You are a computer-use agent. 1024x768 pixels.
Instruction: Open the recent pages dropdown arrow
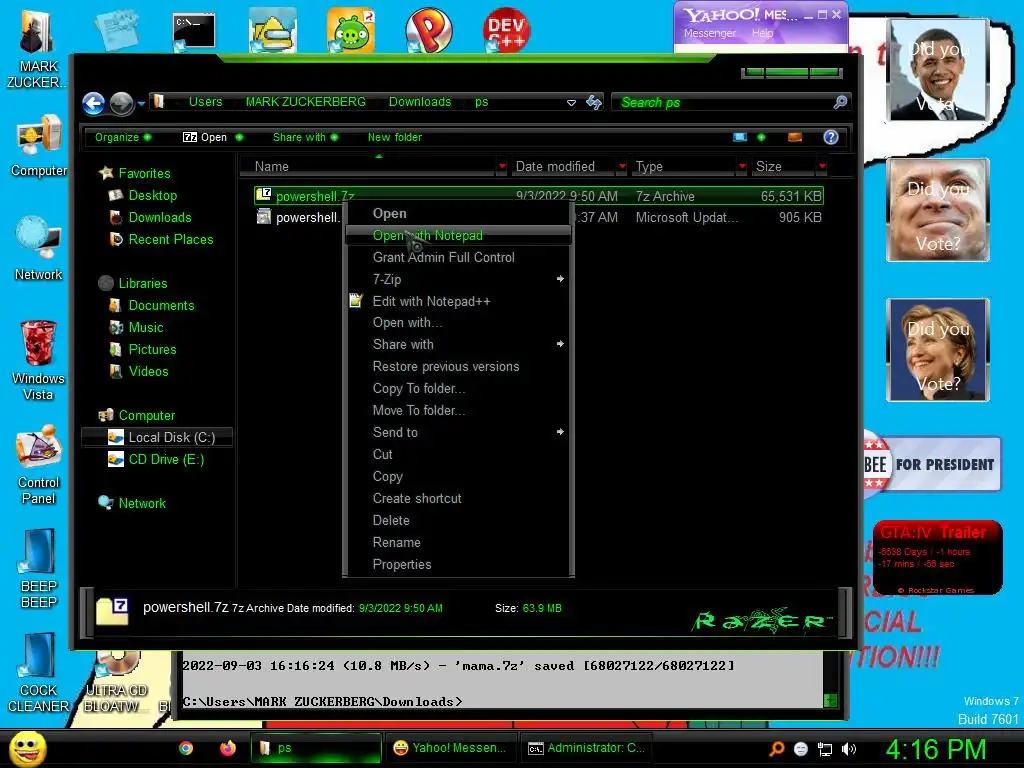click(141, 103)
